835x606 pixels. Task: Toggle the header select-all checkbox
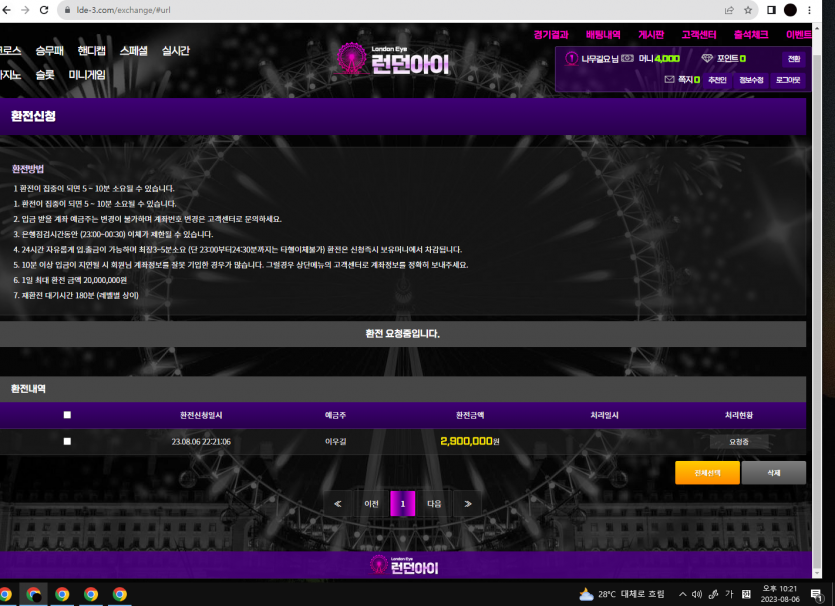67,415
